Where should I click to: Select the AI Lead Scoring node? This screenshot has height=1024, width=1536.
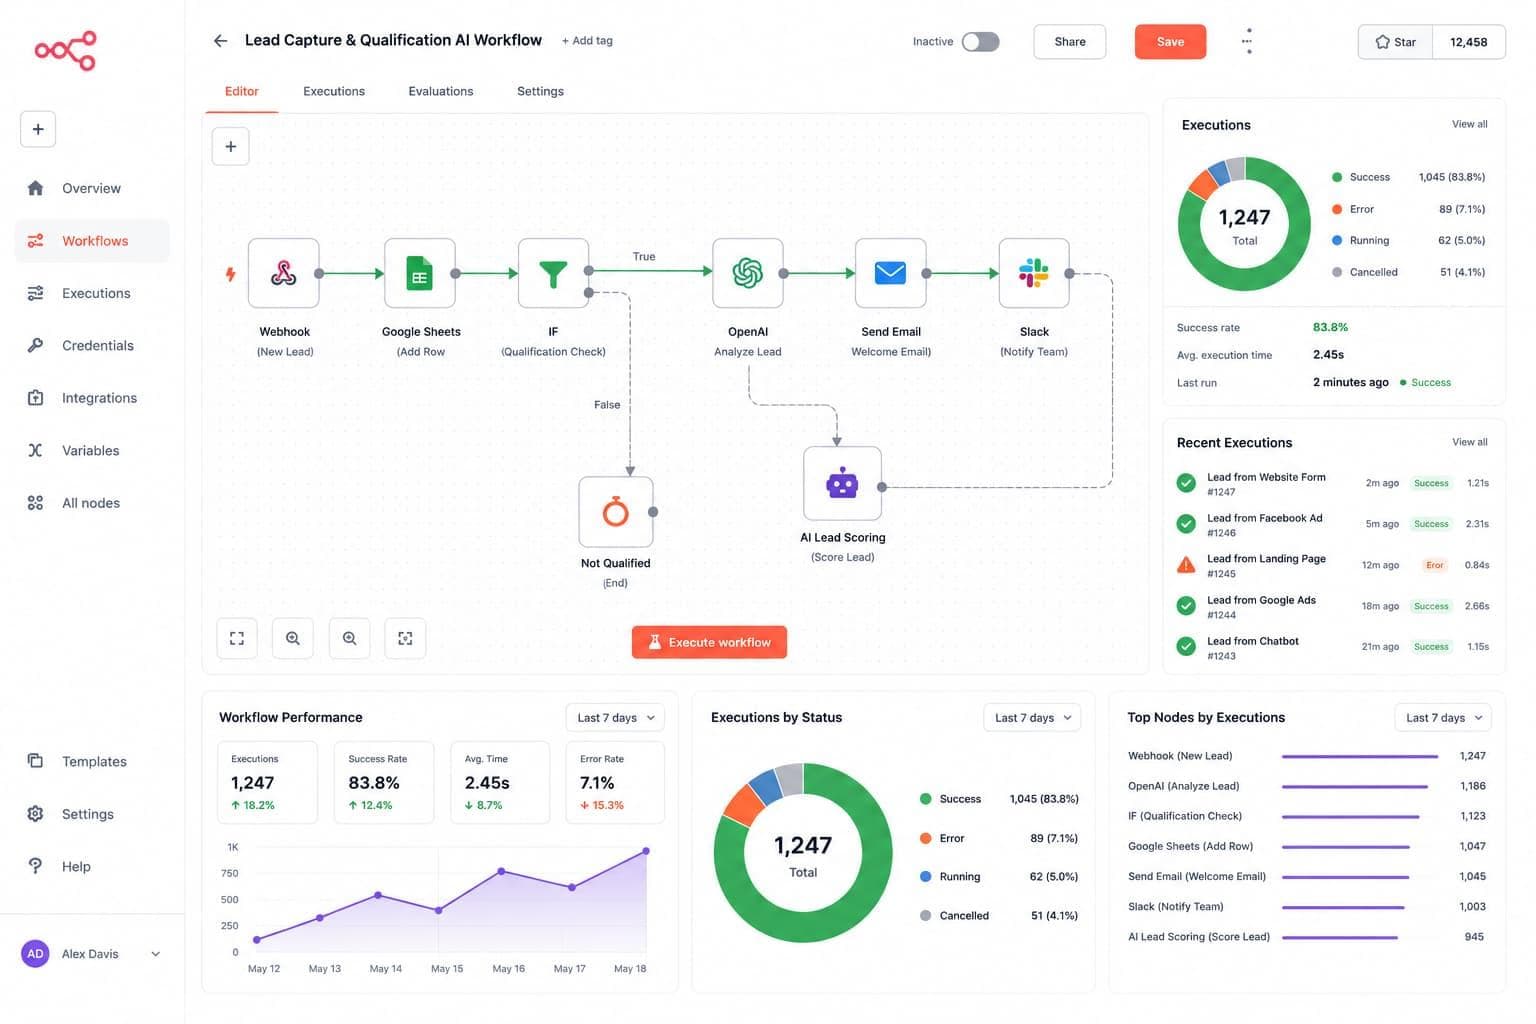point(842,484)
